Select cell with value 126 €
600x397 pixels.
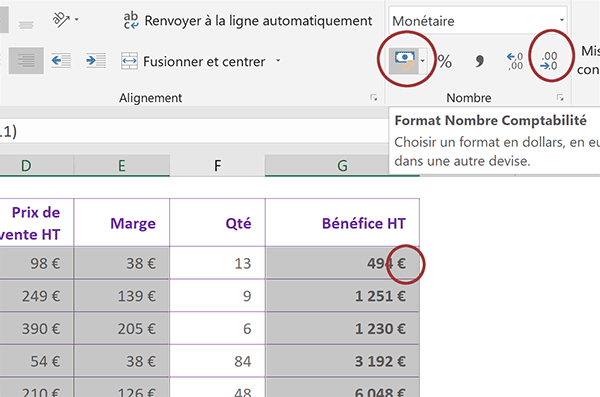point(122,388)
